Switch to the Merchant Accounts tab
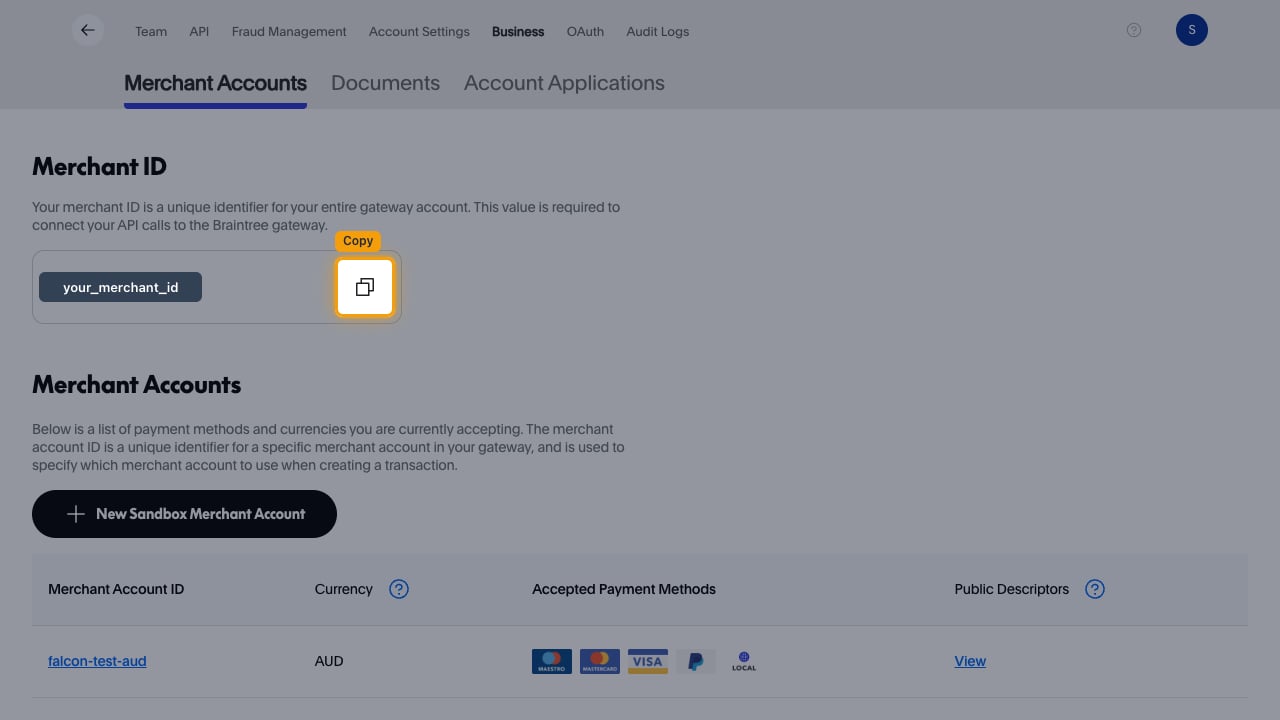 (215, 83)
